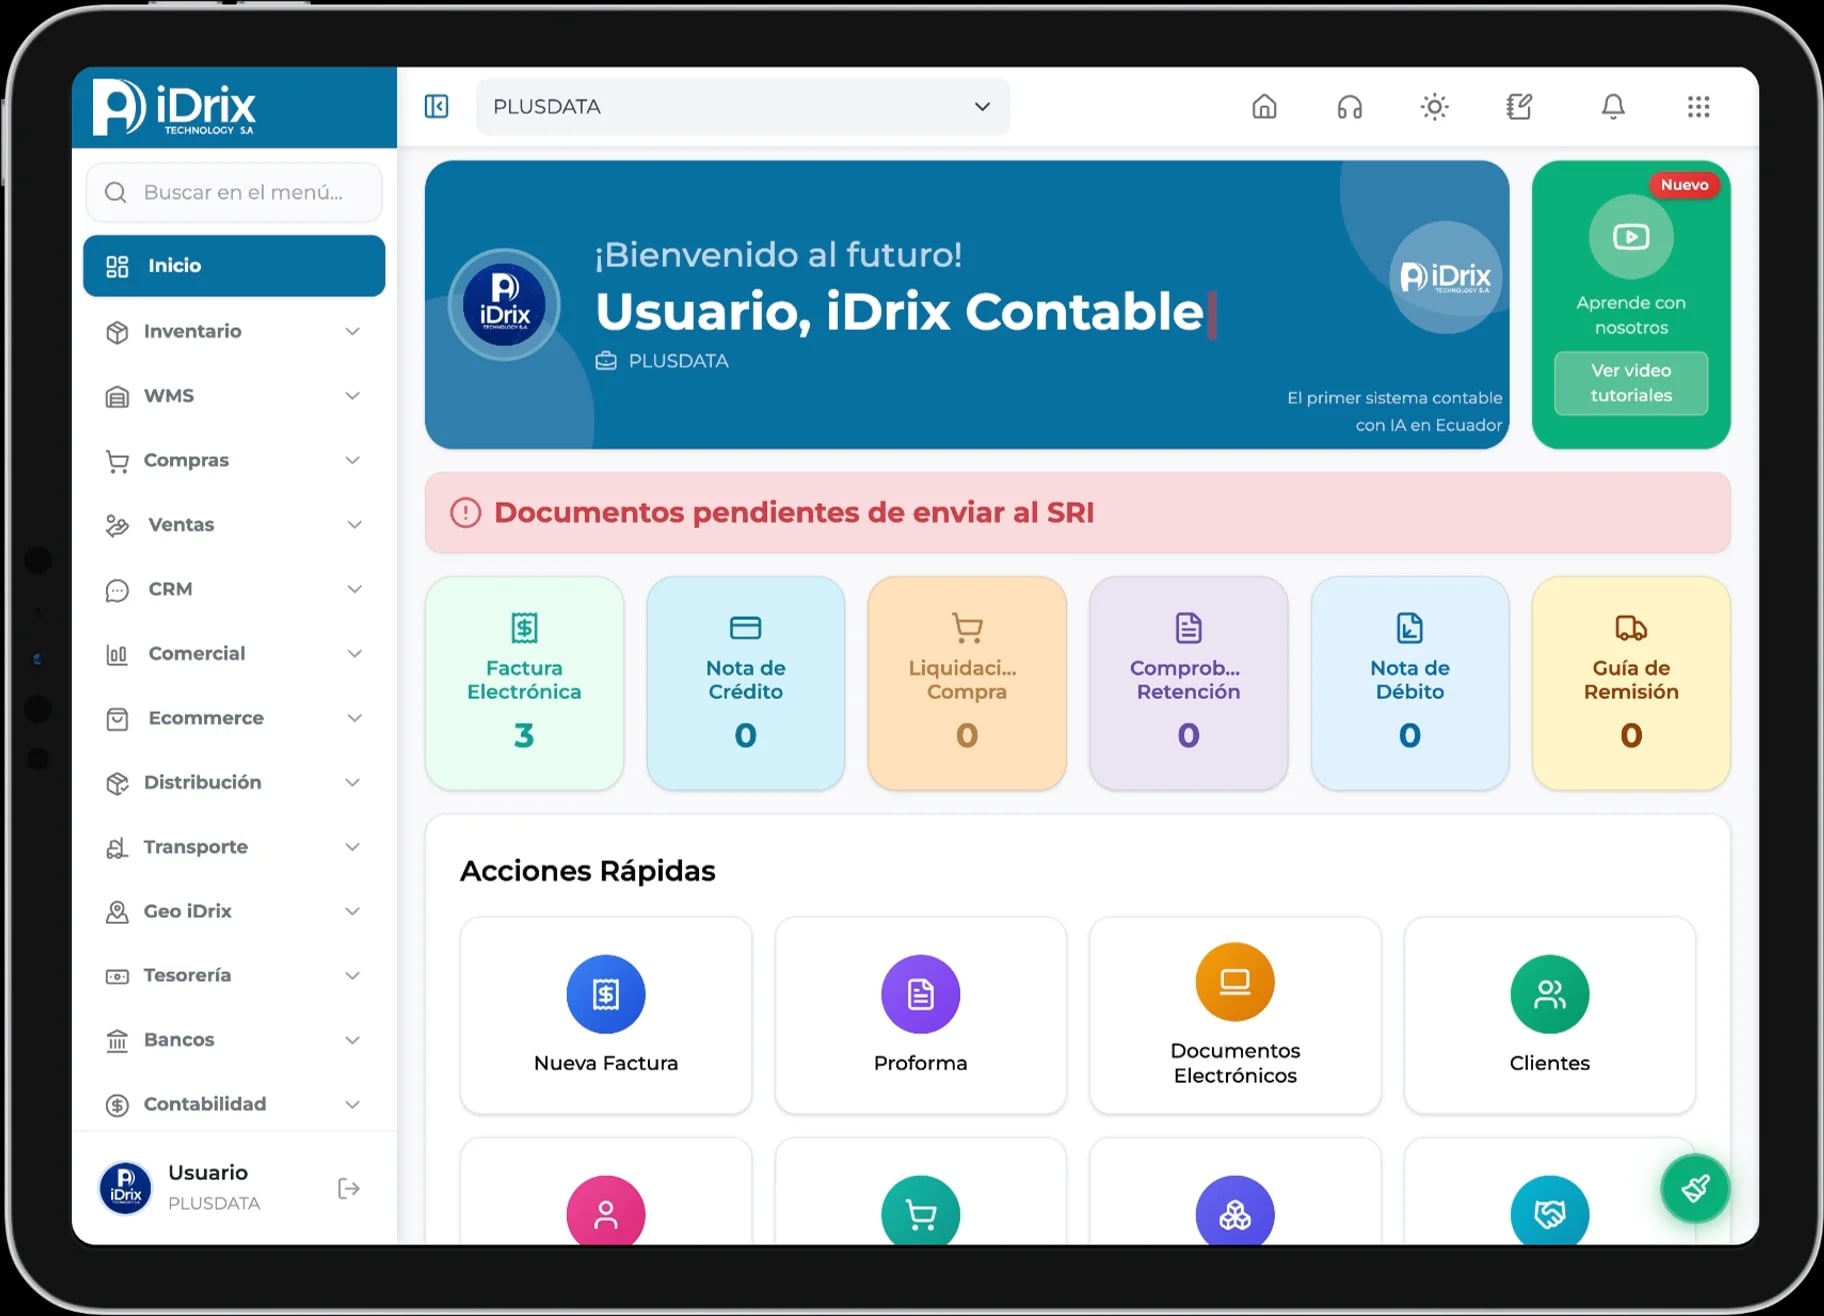The height and width of the screenshot is (1316, 1824).
Task: Open the Guía de Remisión card
Action: (1630, 683)
